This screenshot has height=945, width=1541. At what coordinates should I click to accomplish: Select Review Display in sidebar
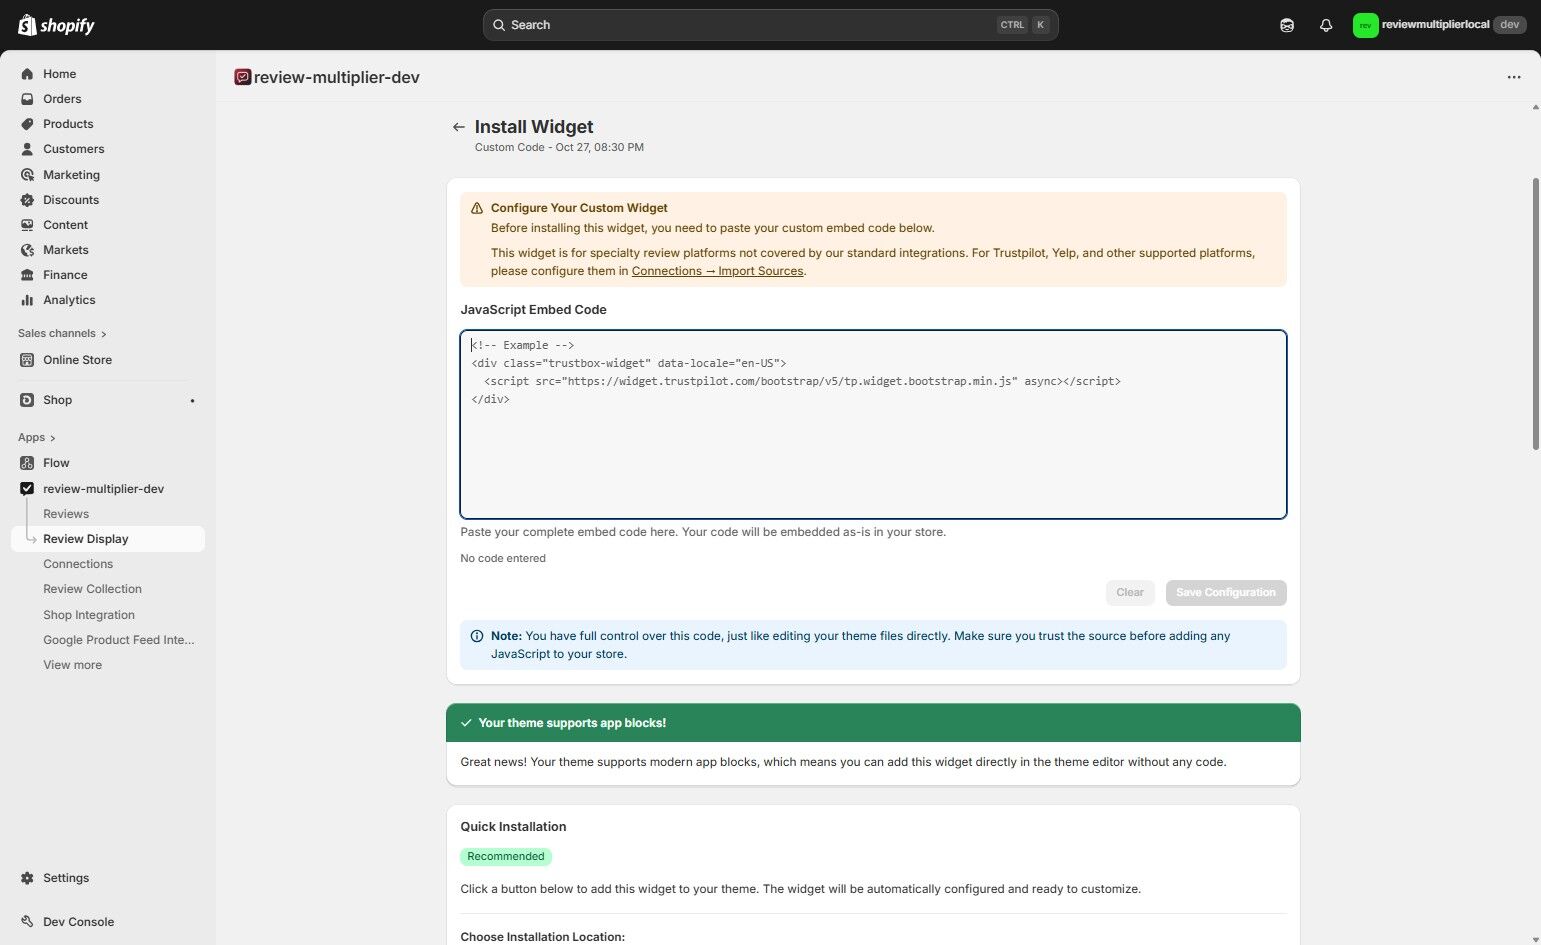(108, 539)
